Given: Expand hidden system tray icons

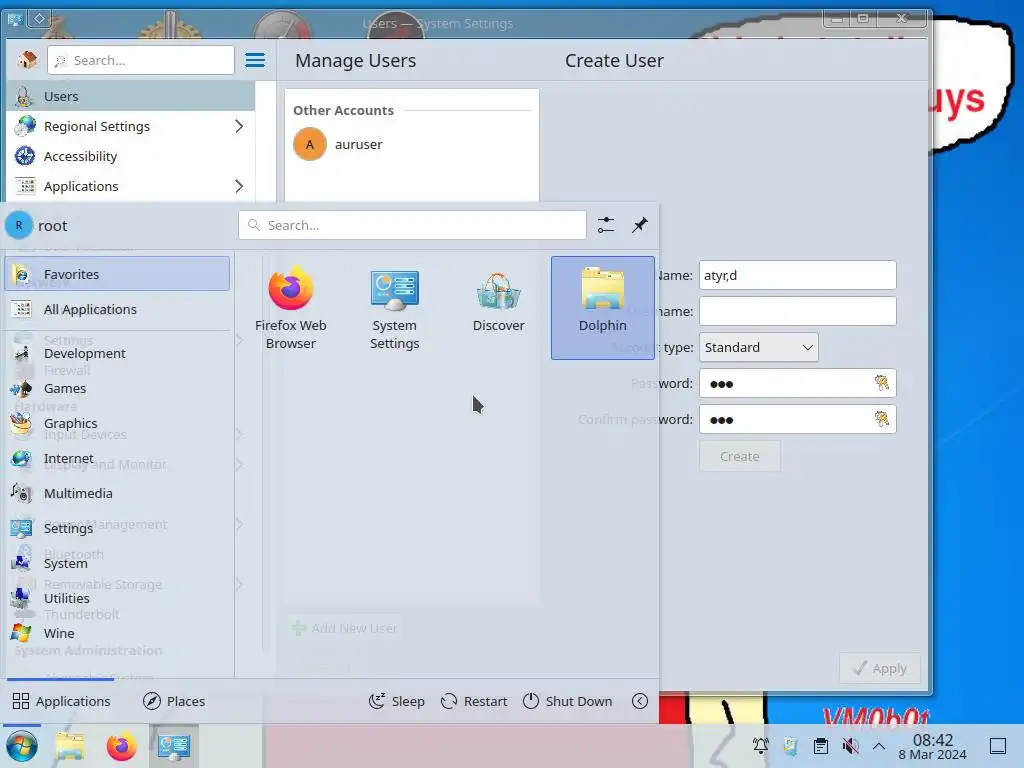Looking at the screenshot, I should 879,746.
